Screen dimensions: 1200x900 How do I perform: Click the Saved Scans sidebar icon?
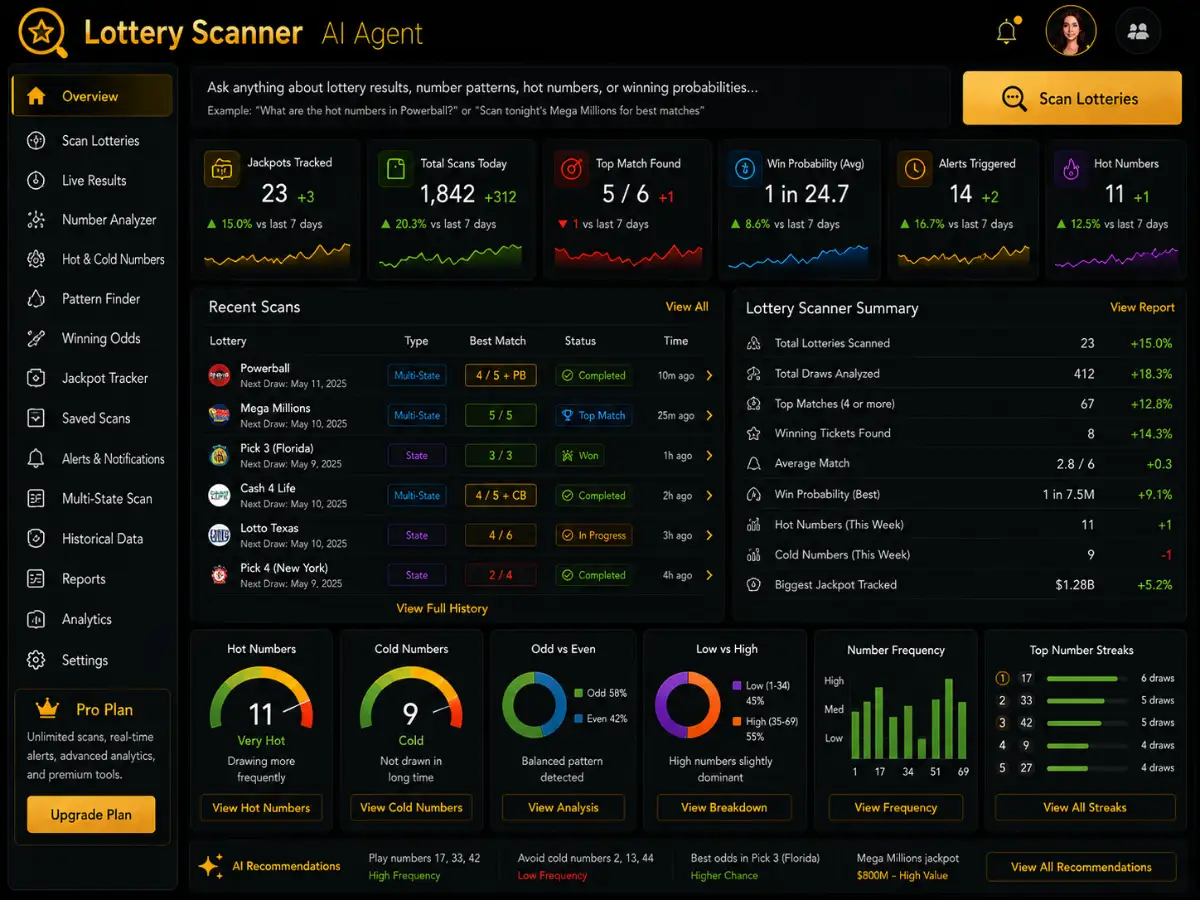[36, 418]
